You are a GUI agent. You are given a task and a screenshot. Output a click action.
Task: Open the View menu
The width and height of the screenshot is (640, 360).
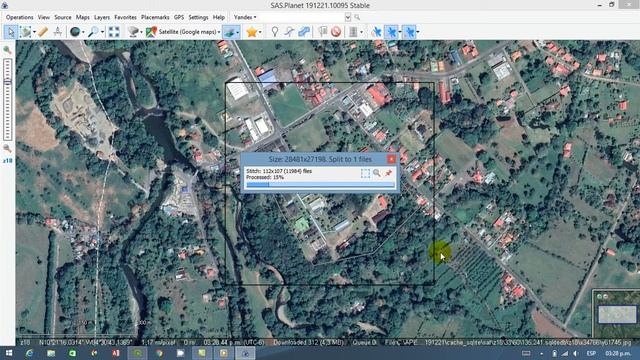point(44,17)
